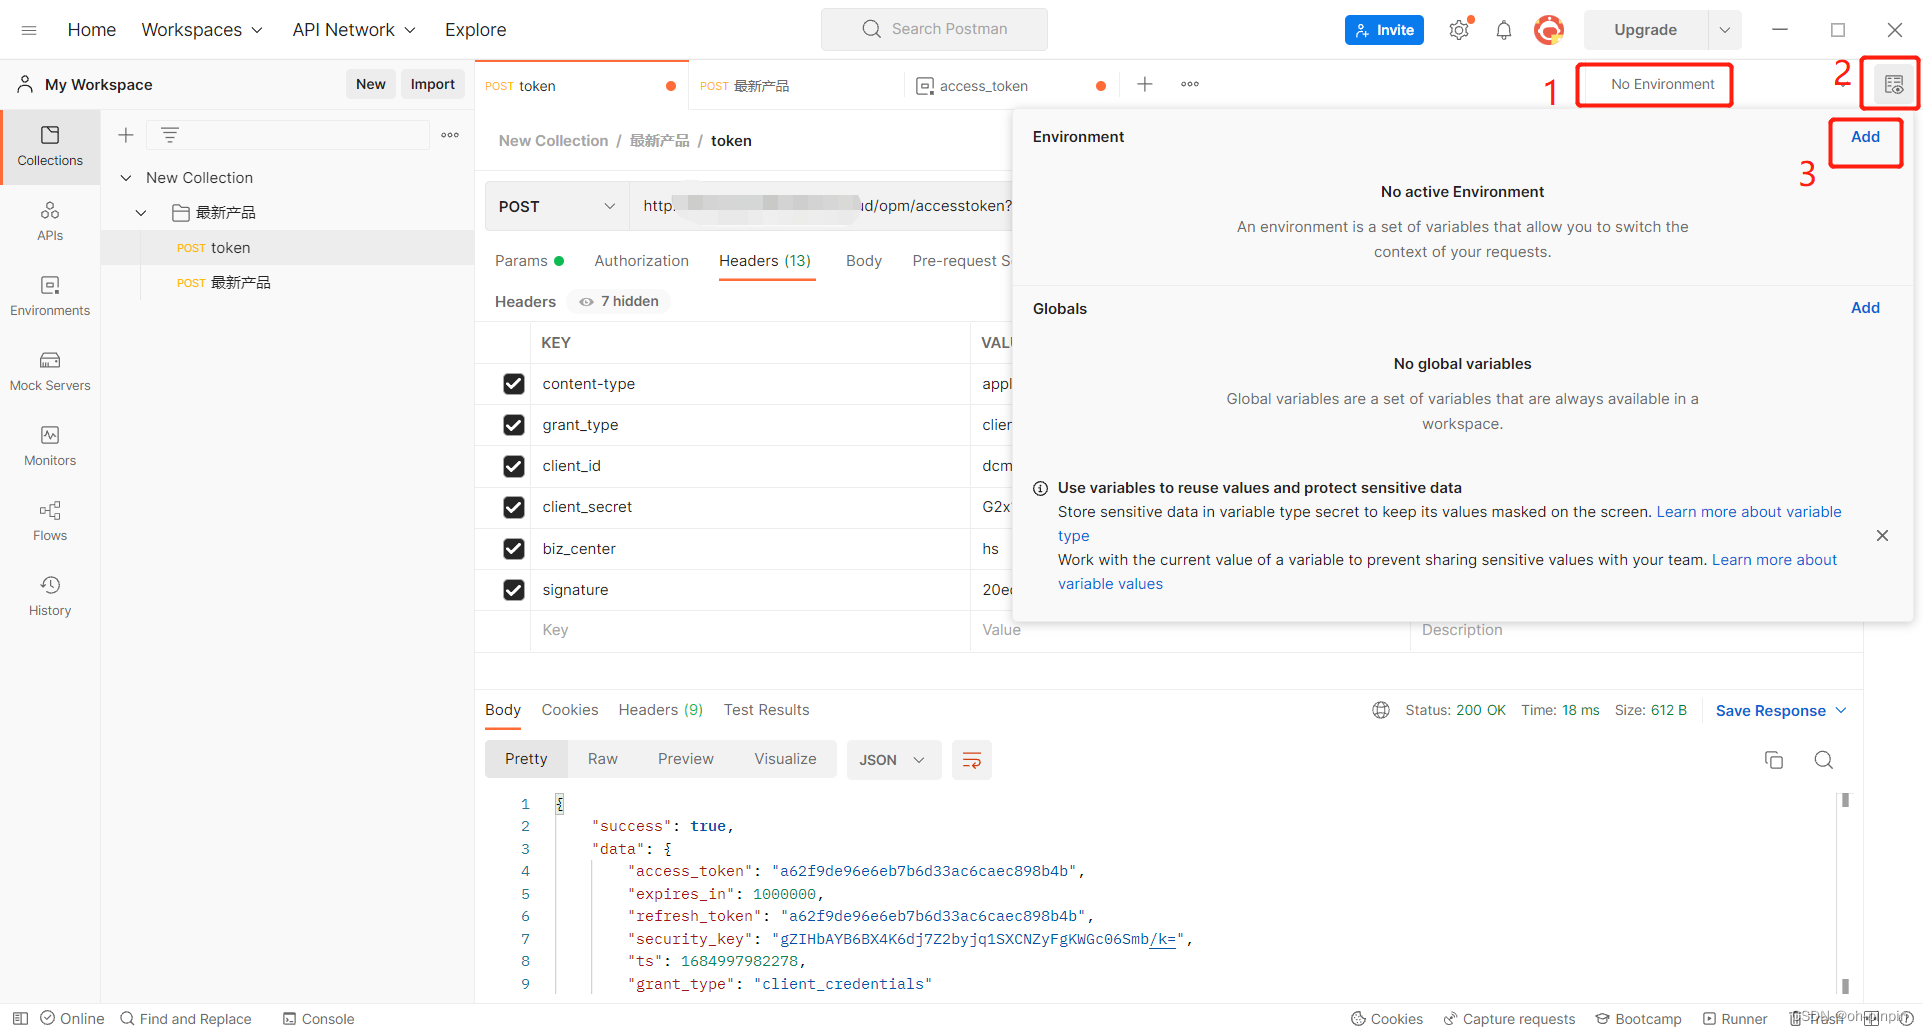Uncheck the grant_type header
This screenshot has width=1923, height=1033.
(514, 425)
